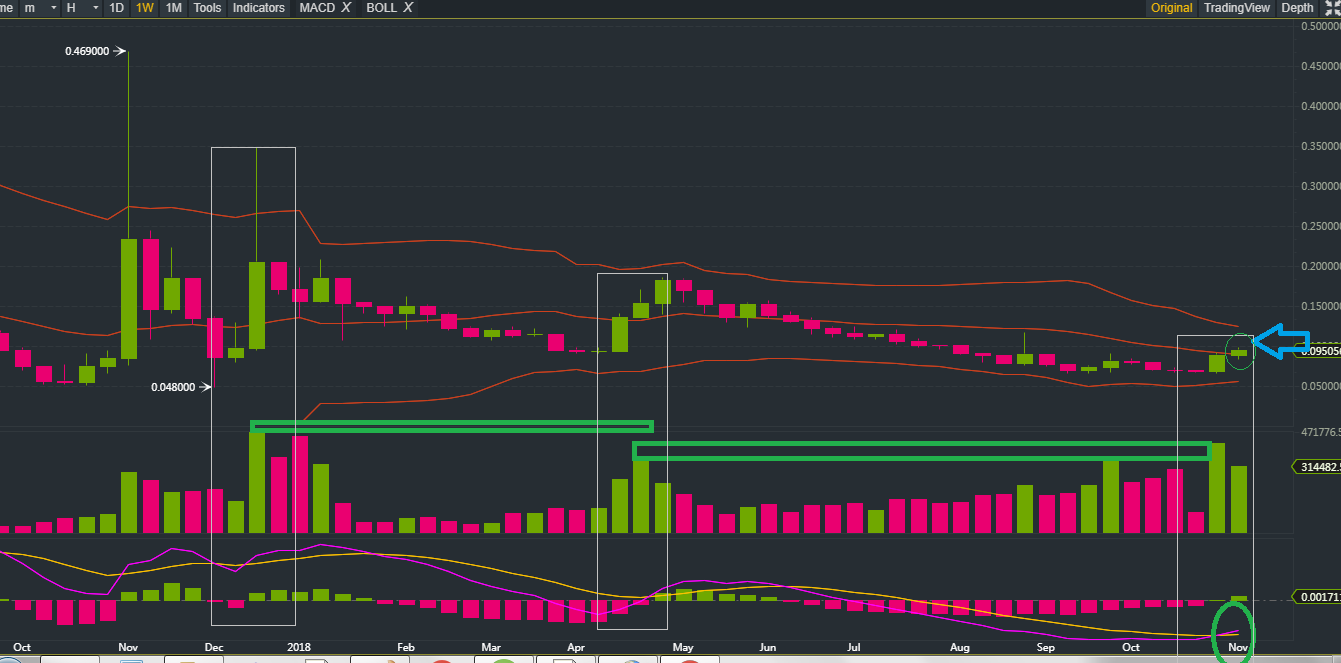Toggle fullscreen chart icon
The image size is (1341, 663).
1332,8
